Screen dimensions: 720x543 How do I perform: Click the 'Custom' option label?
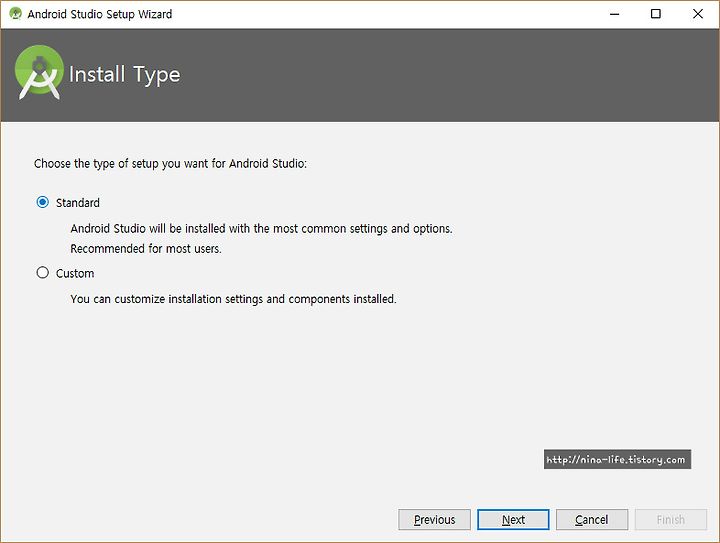(75, 274)
